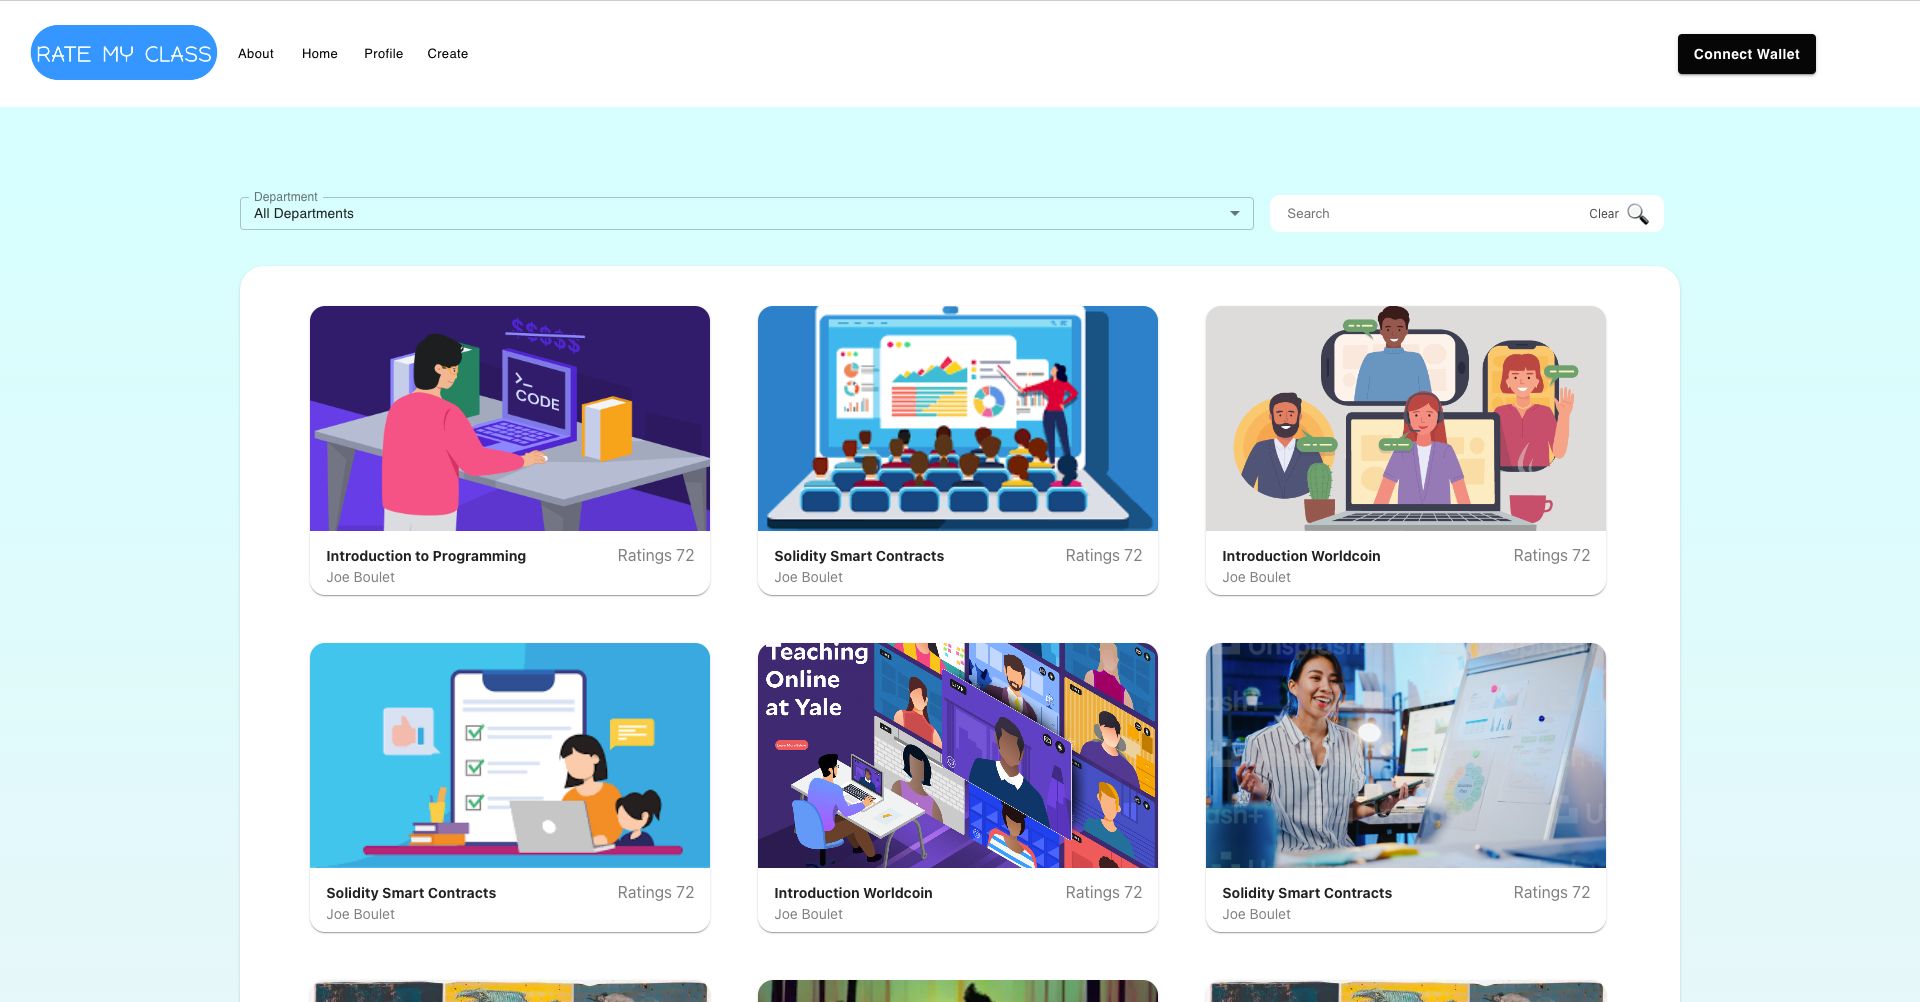Click Ratings 72 on video call Worldcoin card
The width and height of the screenshot is (1920, 1002).
pyautogui.click(x=1551, y=555)
